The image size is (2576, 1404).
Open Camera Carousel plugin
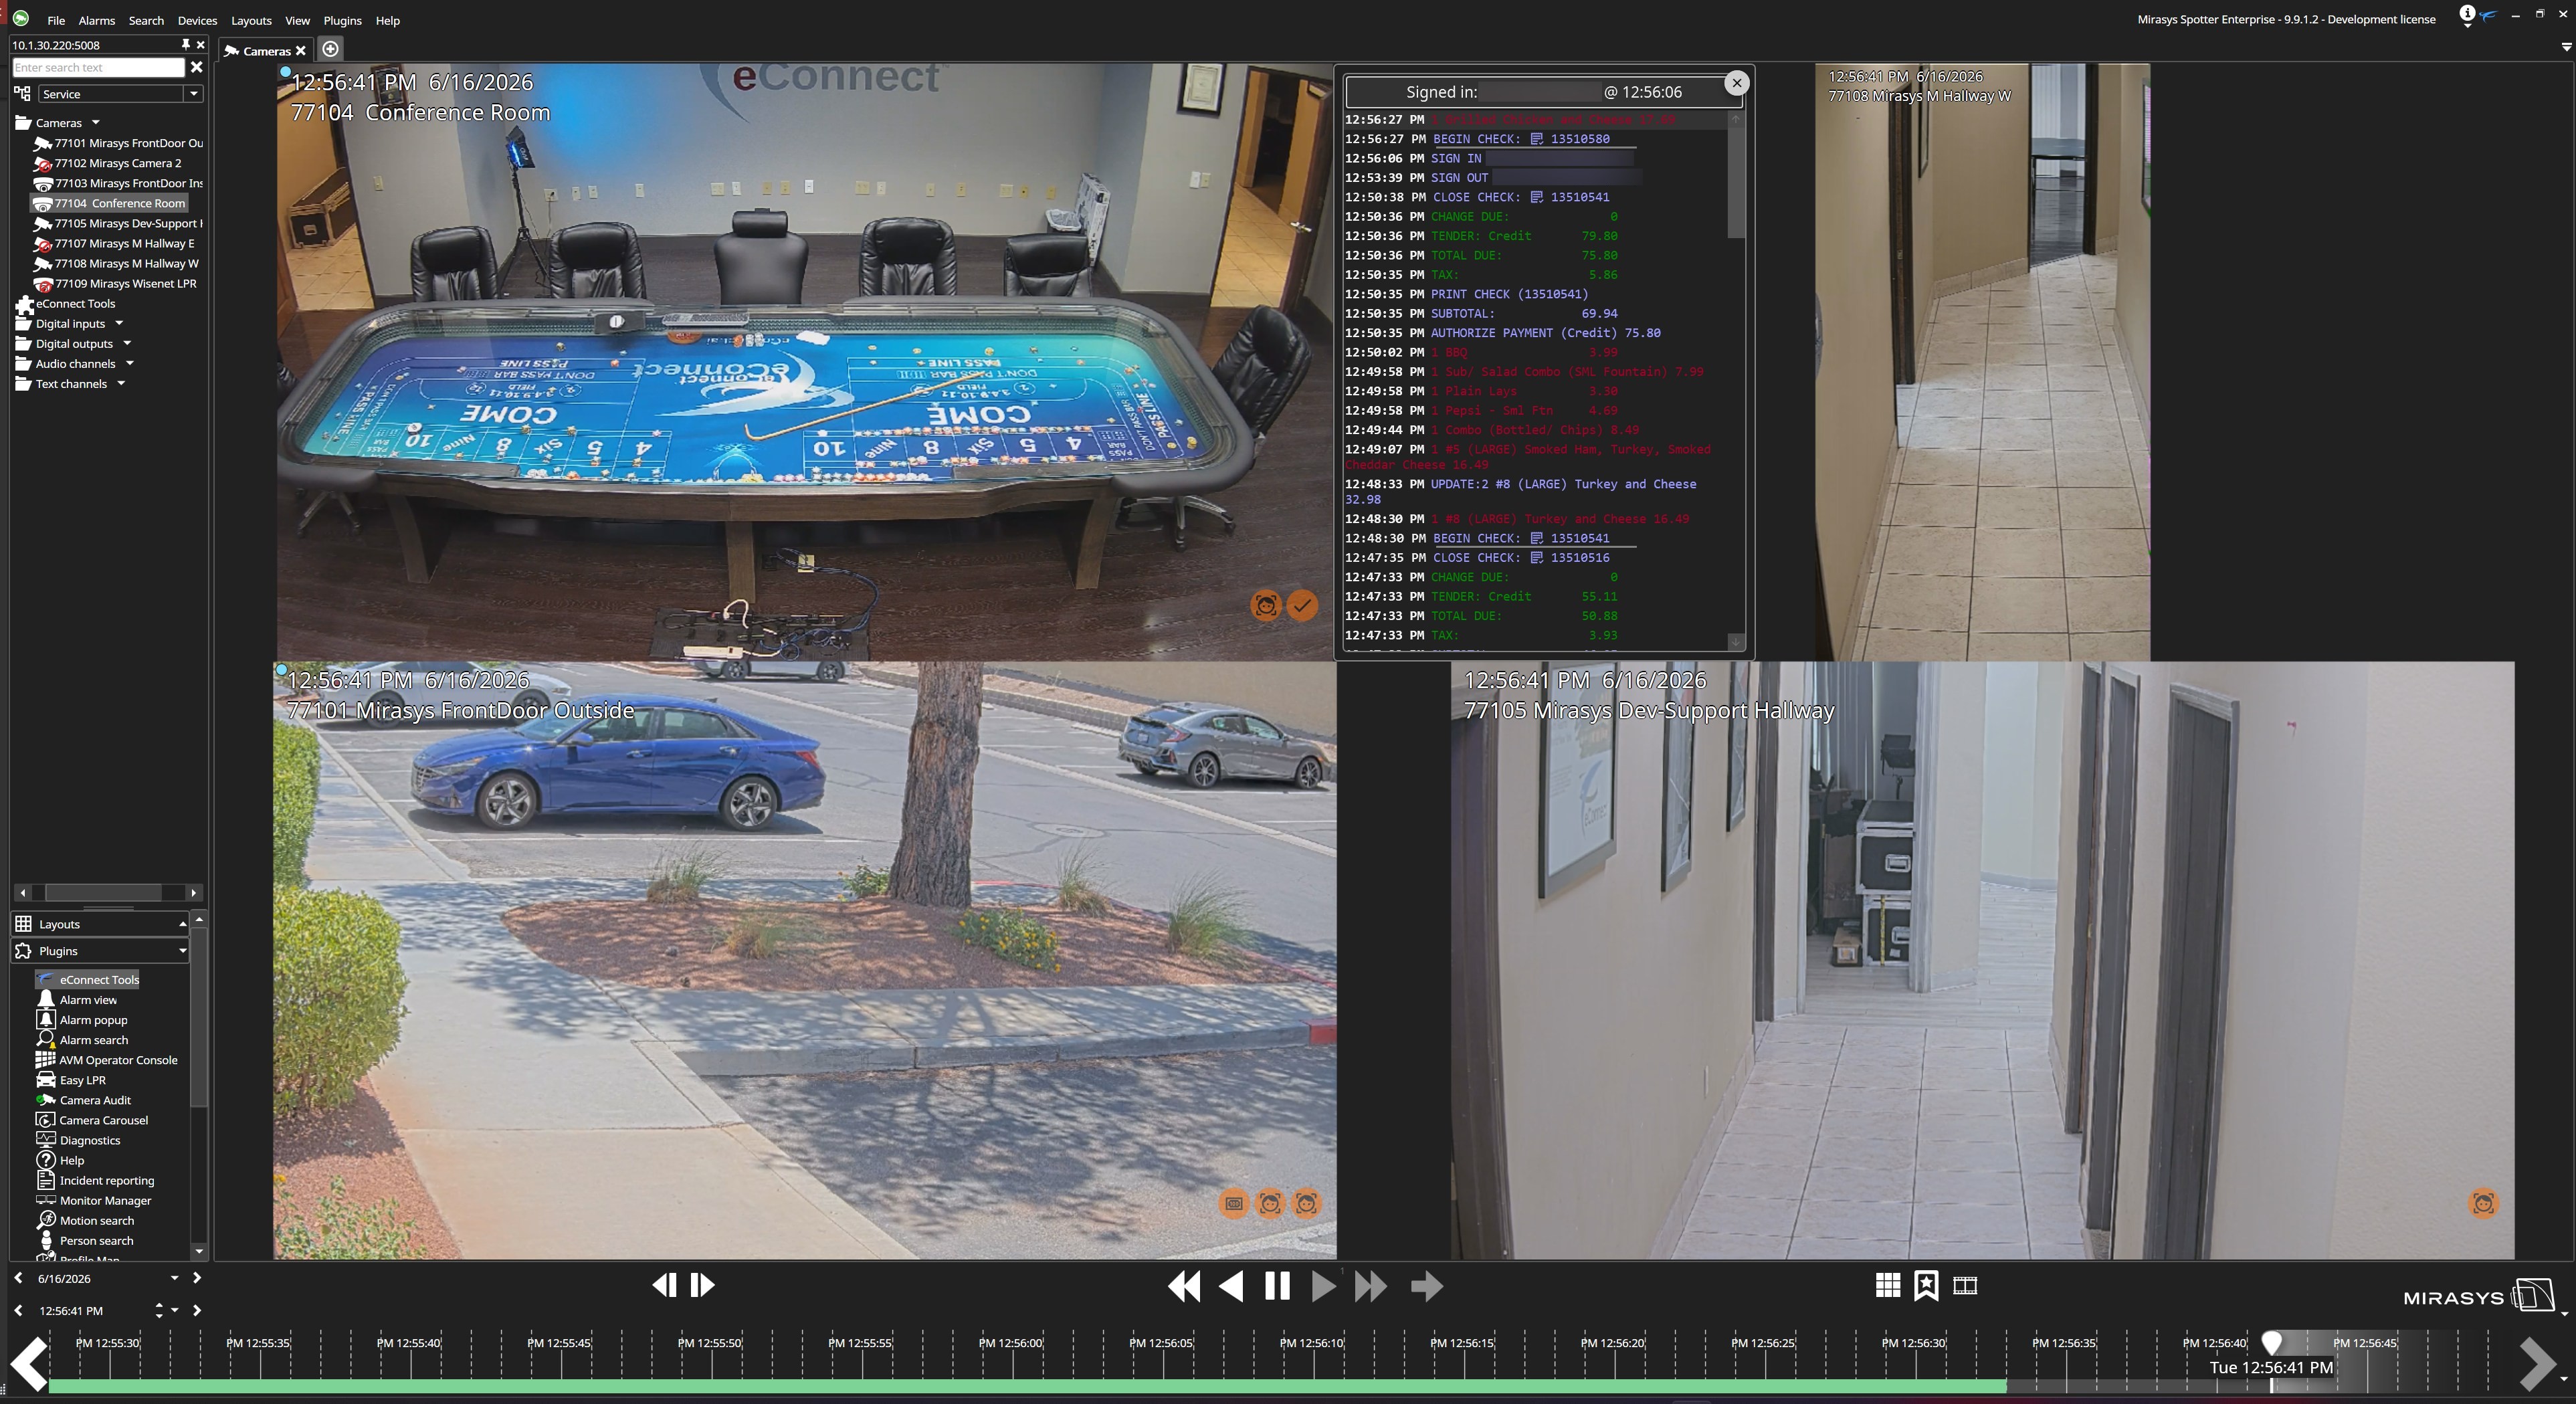point(92,1119)
